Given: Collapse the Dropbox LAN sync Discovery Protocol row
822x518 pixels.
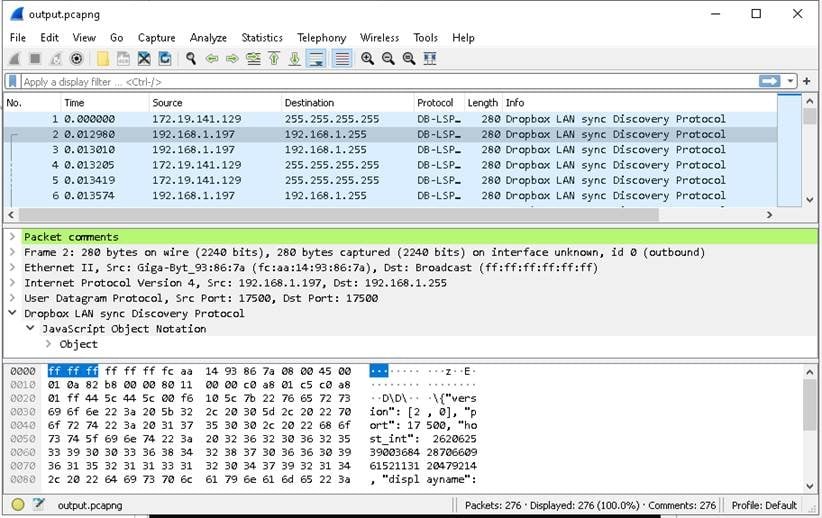Looking at the screenshot, I should (12, 313).
